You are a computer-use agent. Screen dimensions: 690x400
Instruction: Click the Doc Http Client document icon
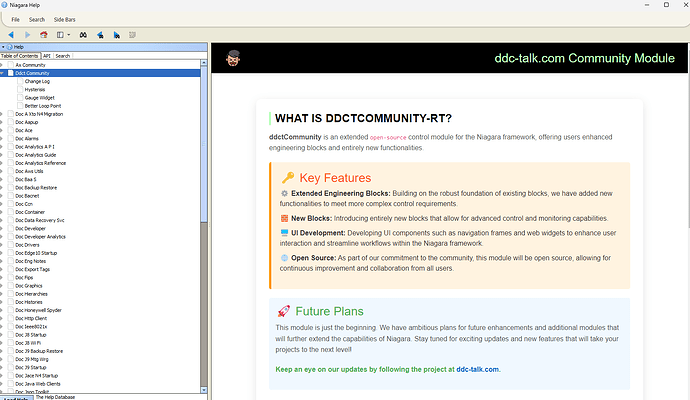pyautogui.click(x=11, y=318)
